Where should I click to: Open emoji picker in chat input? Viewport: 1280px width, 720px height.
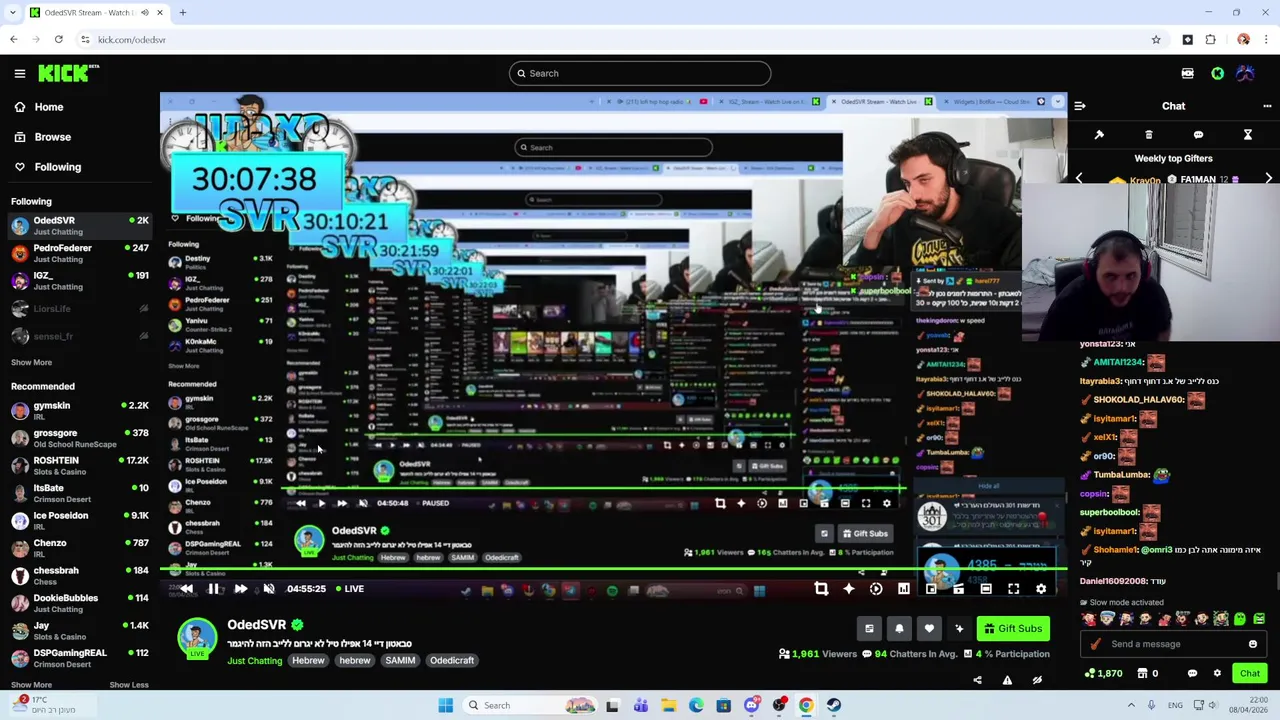[1253, 644]
